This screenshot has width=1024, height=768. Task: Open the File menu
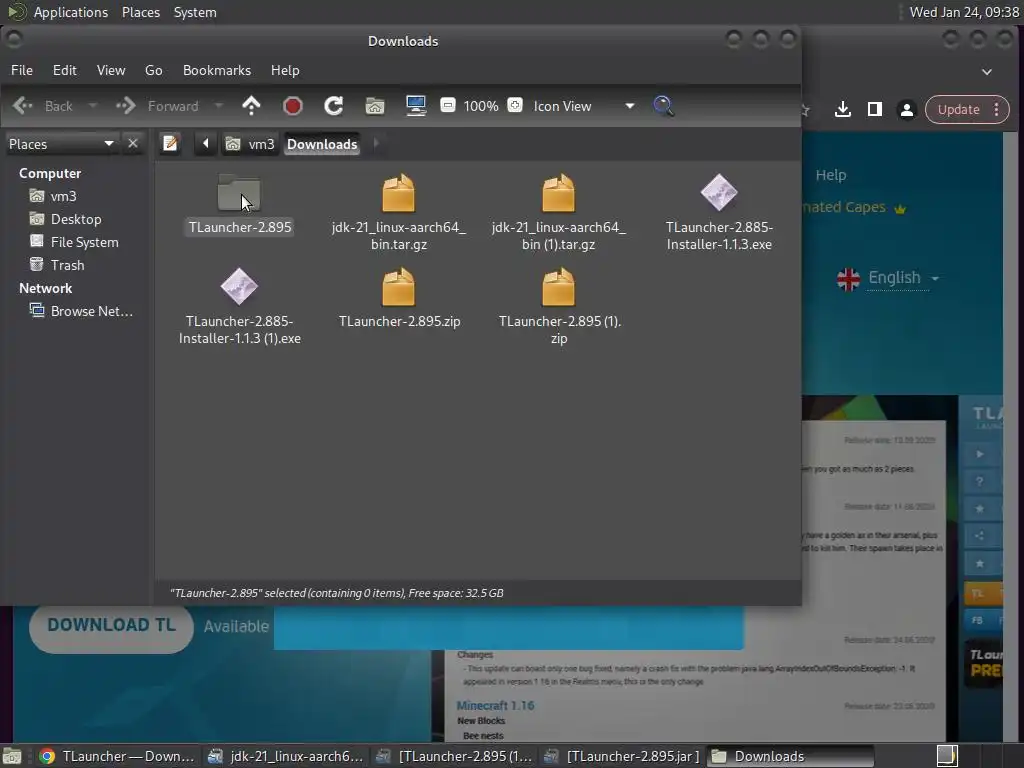pyautogui.click(x=22, y=70)
